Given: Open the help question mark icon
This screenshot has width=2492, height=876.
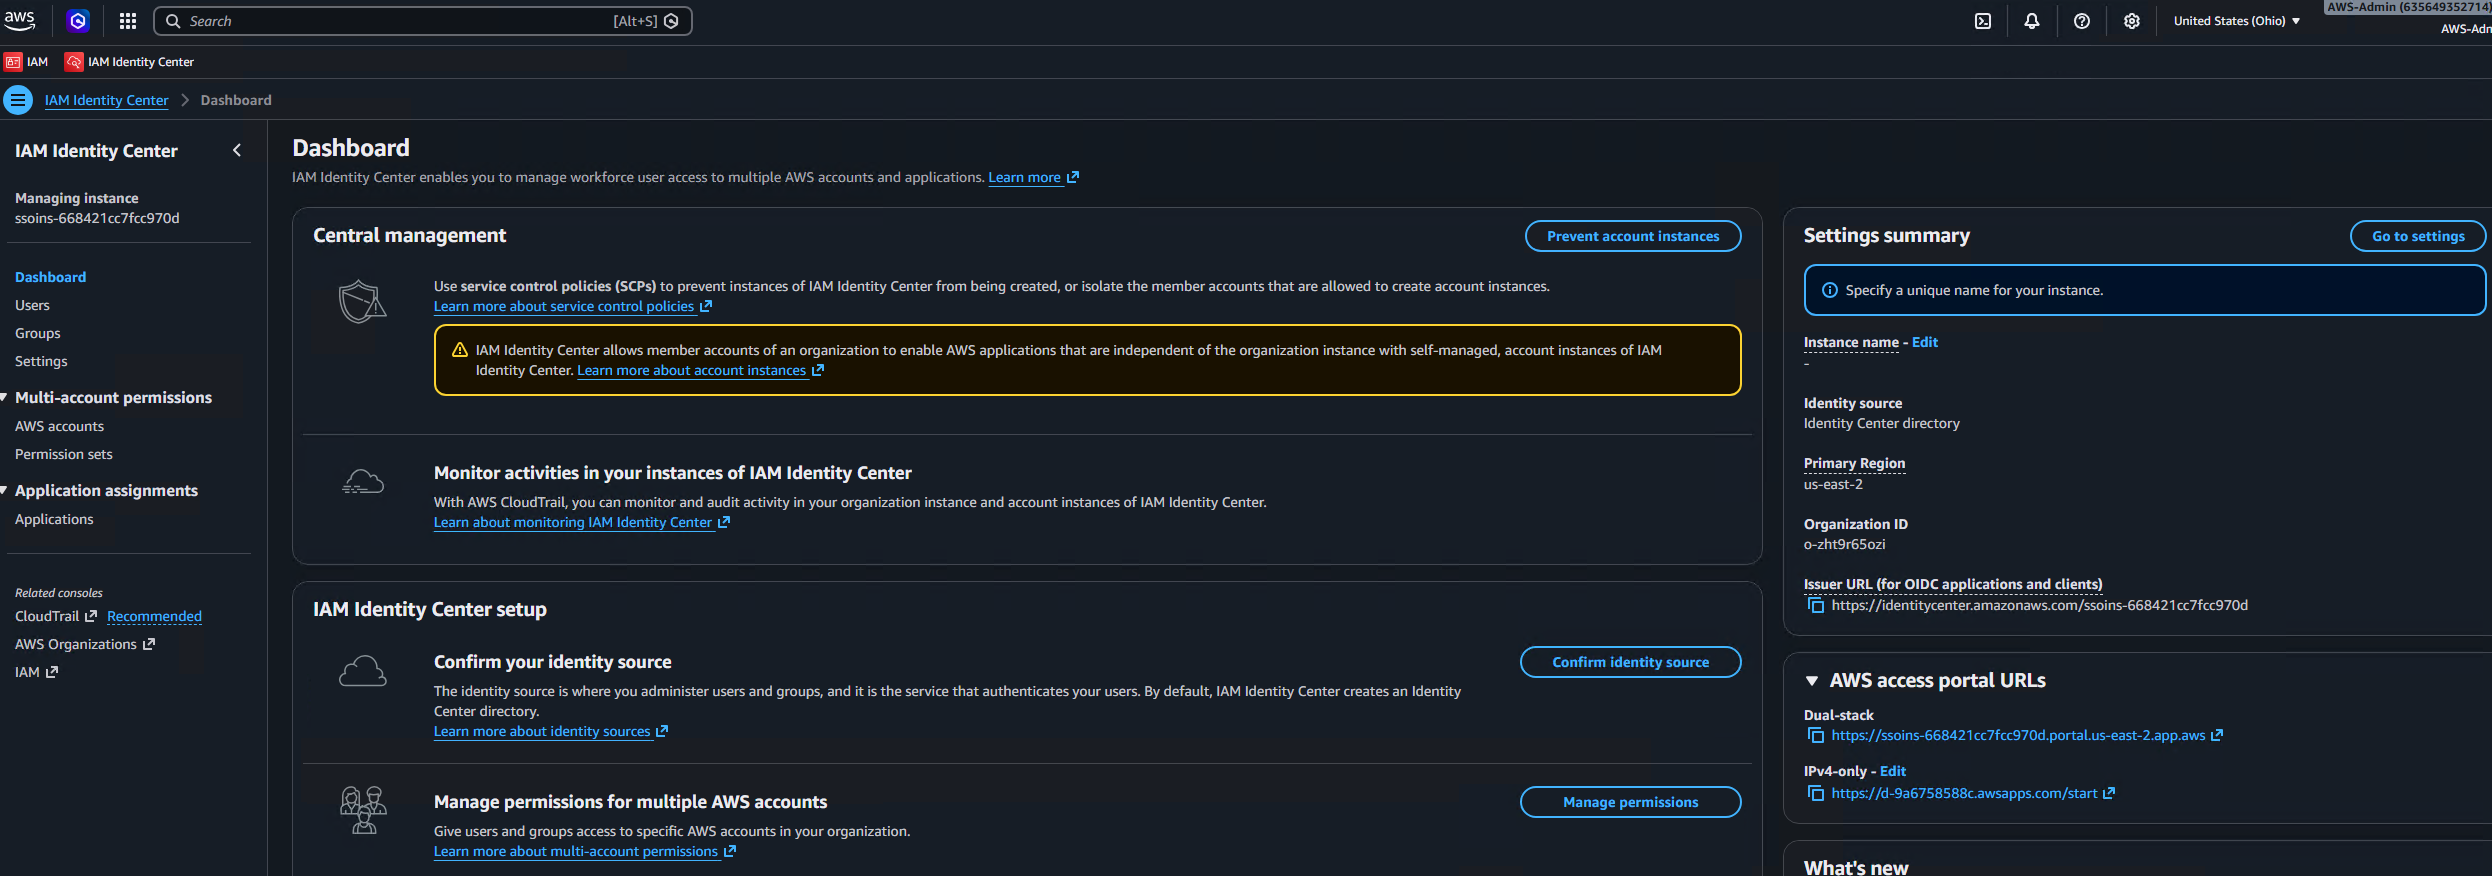Looking at the screenshot, I should (2082, 21).
